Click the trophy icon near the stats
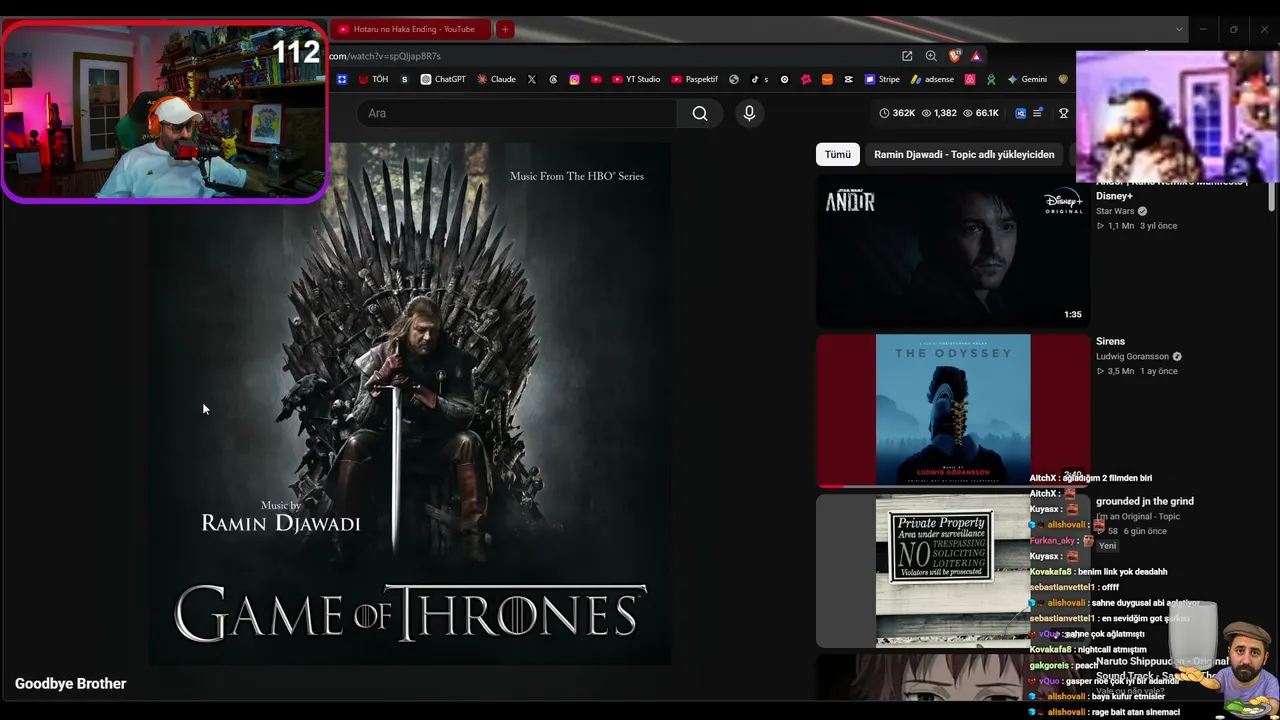 point(1063,113)
